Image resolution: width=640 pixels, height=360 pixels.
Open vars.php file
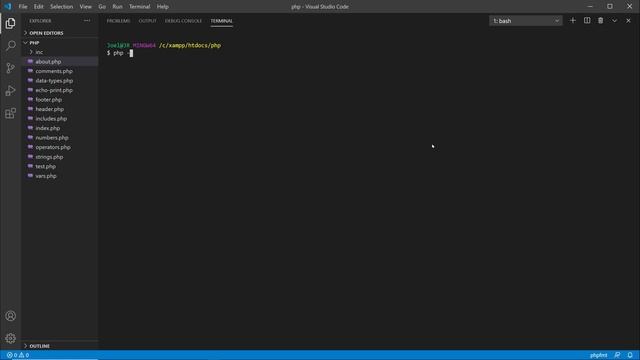60,176
